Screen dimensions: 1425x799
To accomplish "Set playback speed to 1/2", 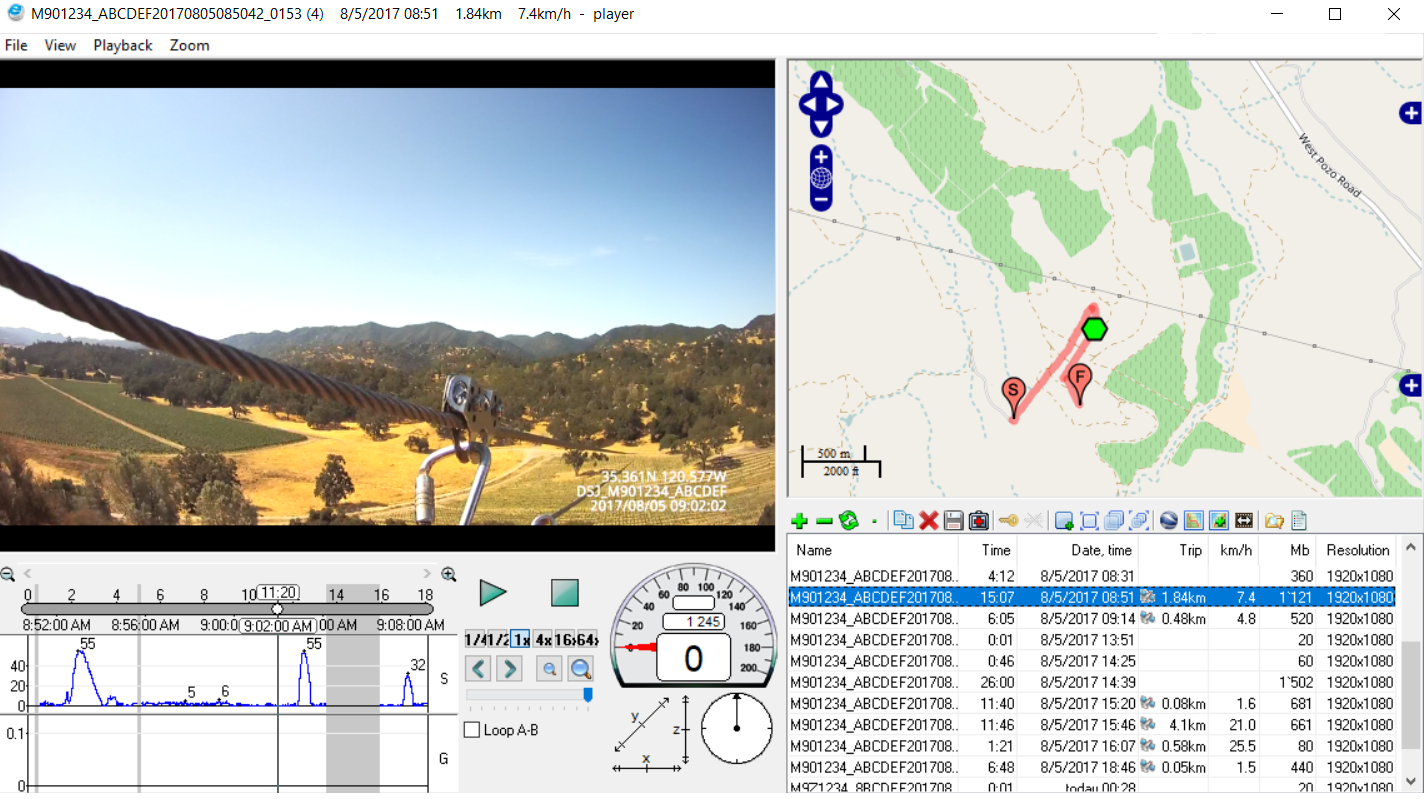I will coord(498,639).
